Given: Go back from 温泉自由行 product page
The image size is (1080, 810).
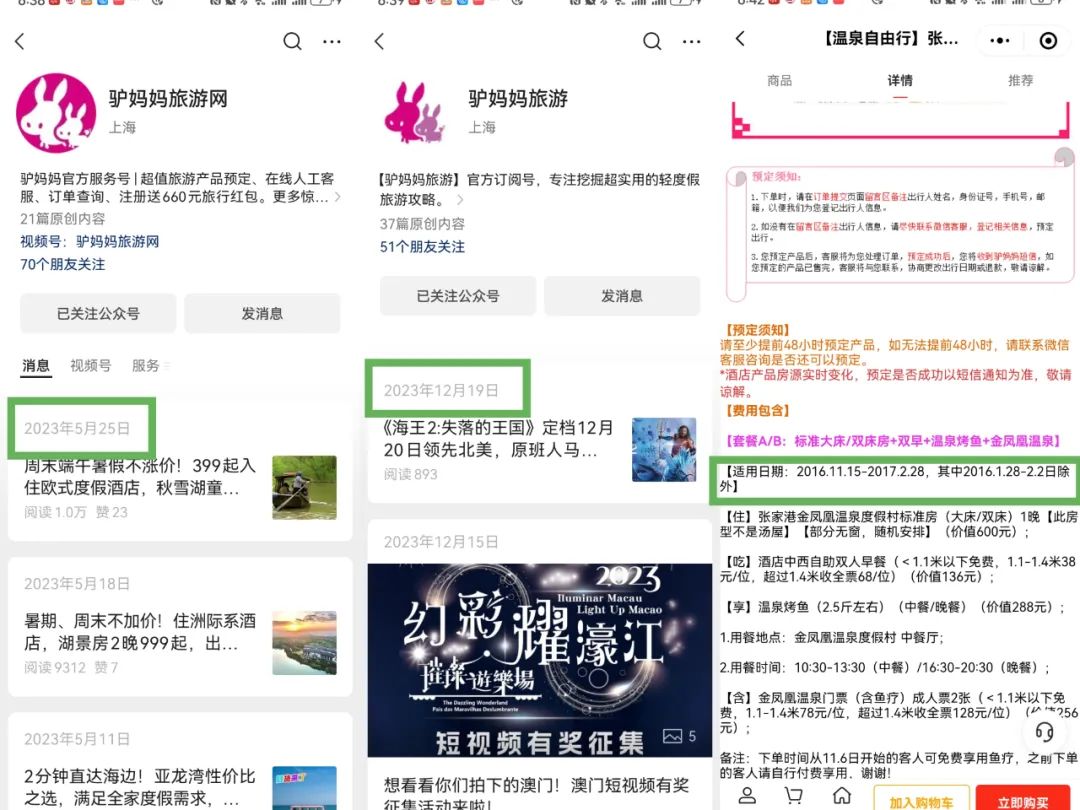Looking at the screenshot, I should click(x=740, y=39).
